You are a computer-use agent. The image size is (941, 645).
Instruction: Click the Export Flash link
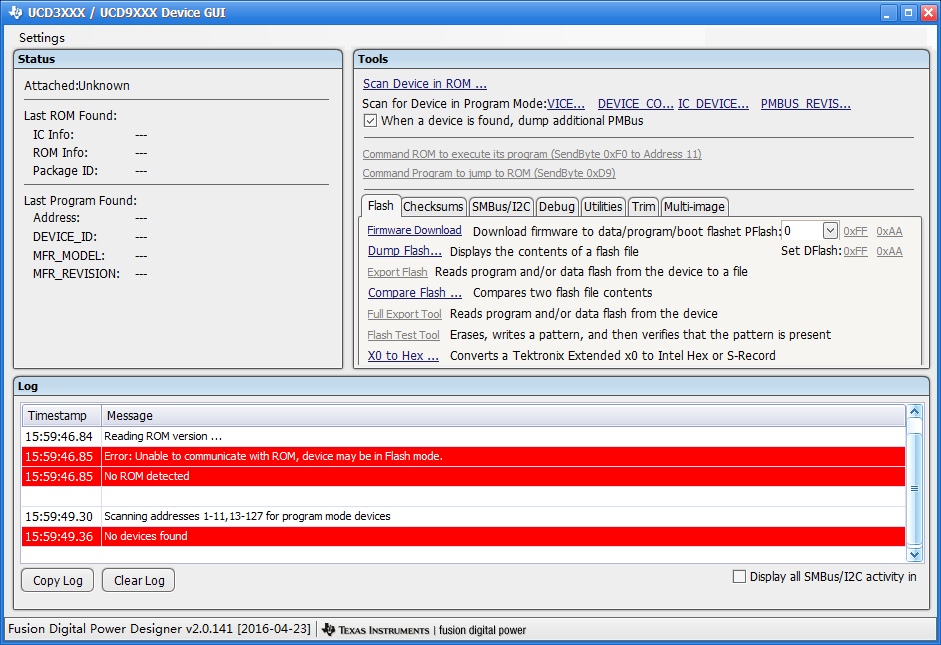click(397, 272)
